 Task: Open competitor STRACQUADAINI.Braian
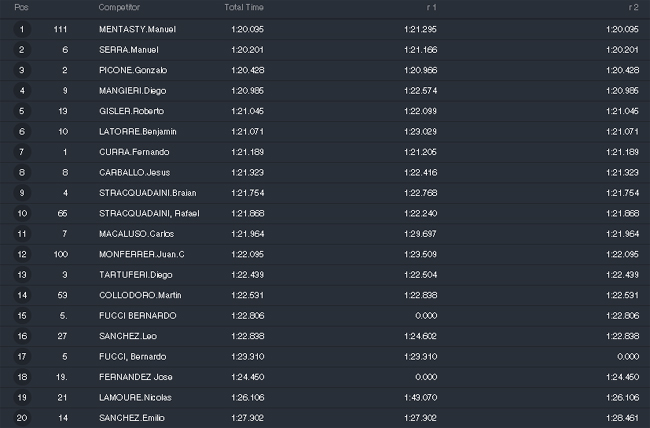pyautogui.click(x=148, y=193)
